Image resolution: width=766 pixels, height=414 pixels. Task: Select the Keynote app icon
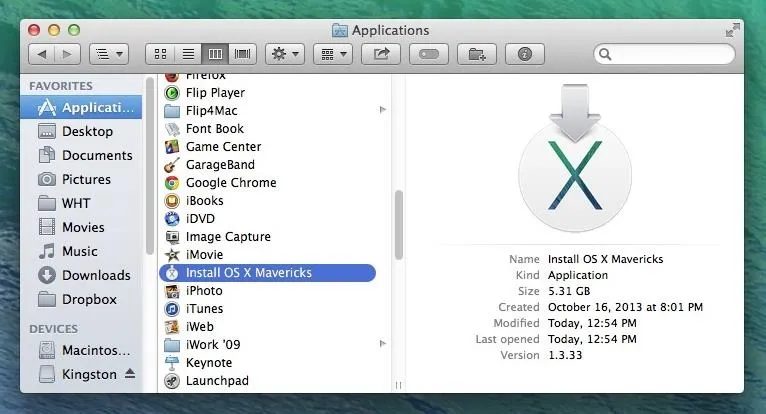[172, 363]
